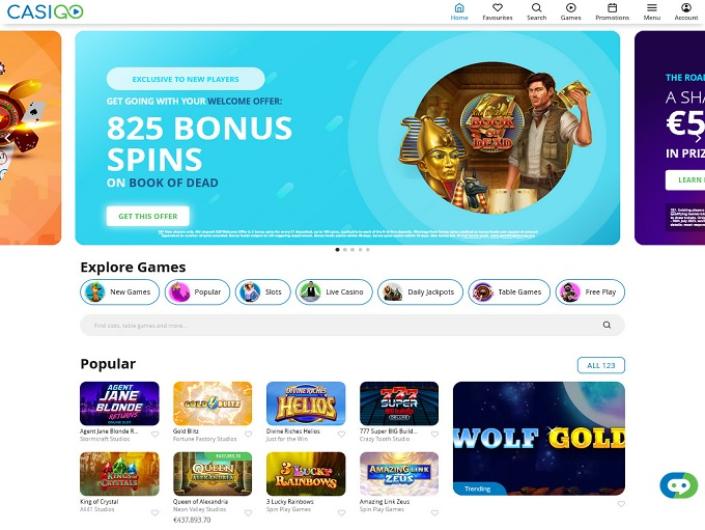The width and height of the screenshot is (705, 530).
Task: Open the Promotions calendar icon
Action: click(612, 8)
